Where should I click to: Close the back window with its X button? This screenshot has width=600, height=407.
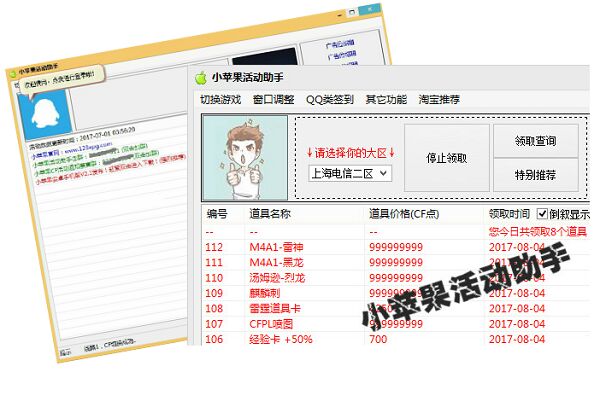[369, 8]
